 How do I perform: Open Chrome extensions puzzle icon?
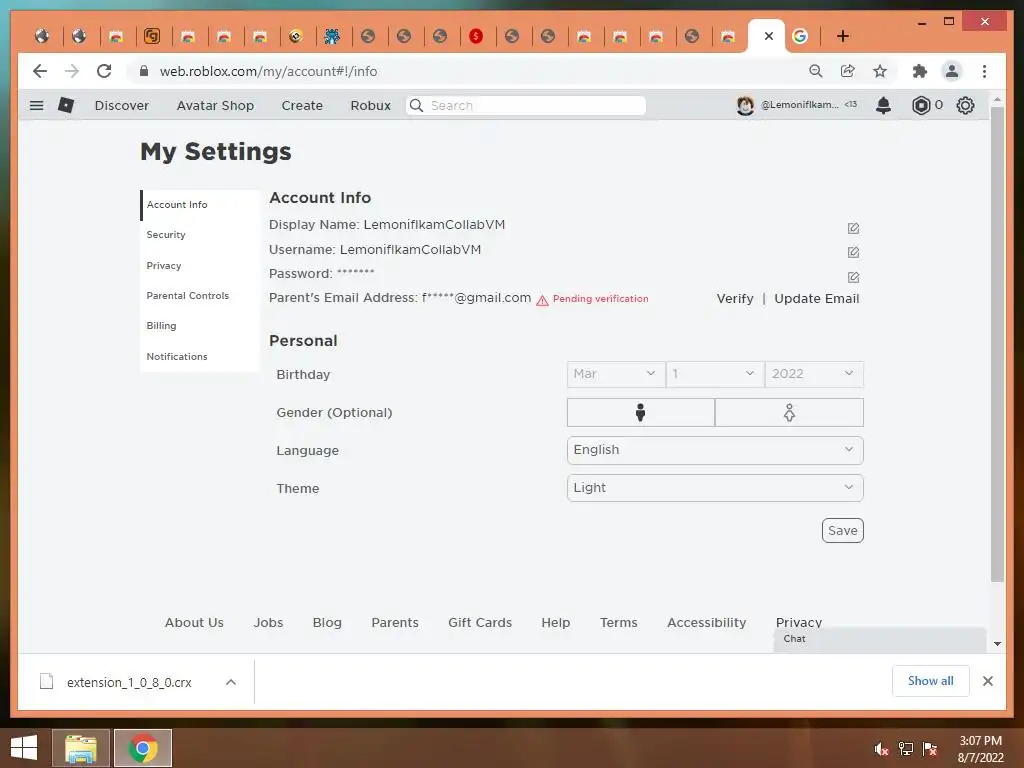(920, 71)
